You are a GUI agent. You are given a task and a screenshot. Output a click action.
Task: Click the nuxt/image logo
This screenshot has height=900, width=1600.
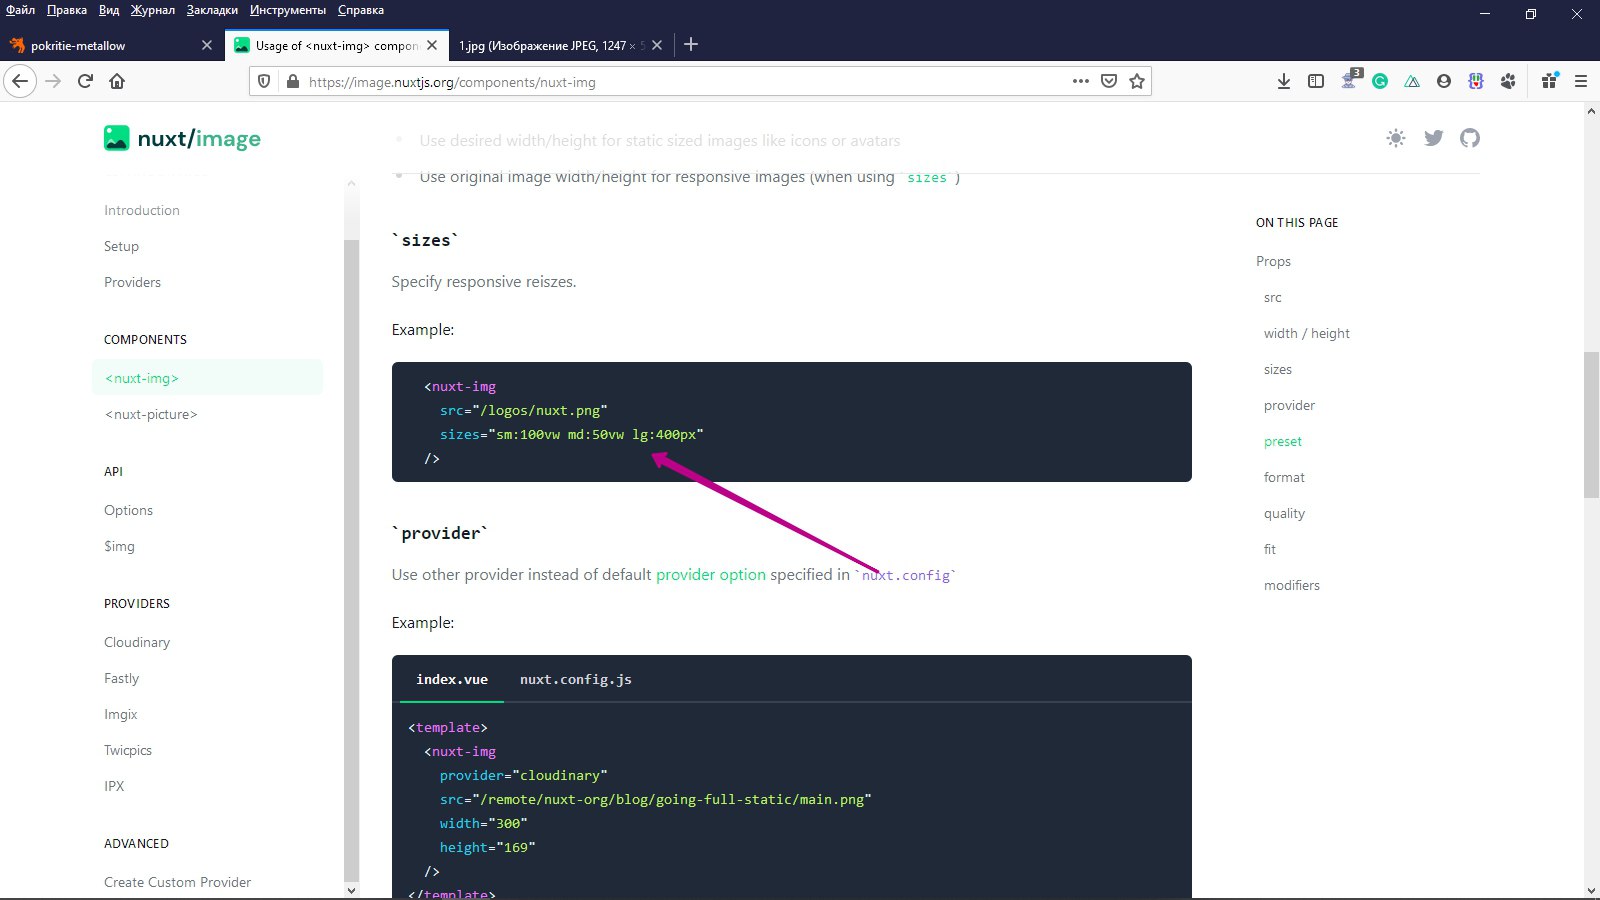tap(182, 138)
